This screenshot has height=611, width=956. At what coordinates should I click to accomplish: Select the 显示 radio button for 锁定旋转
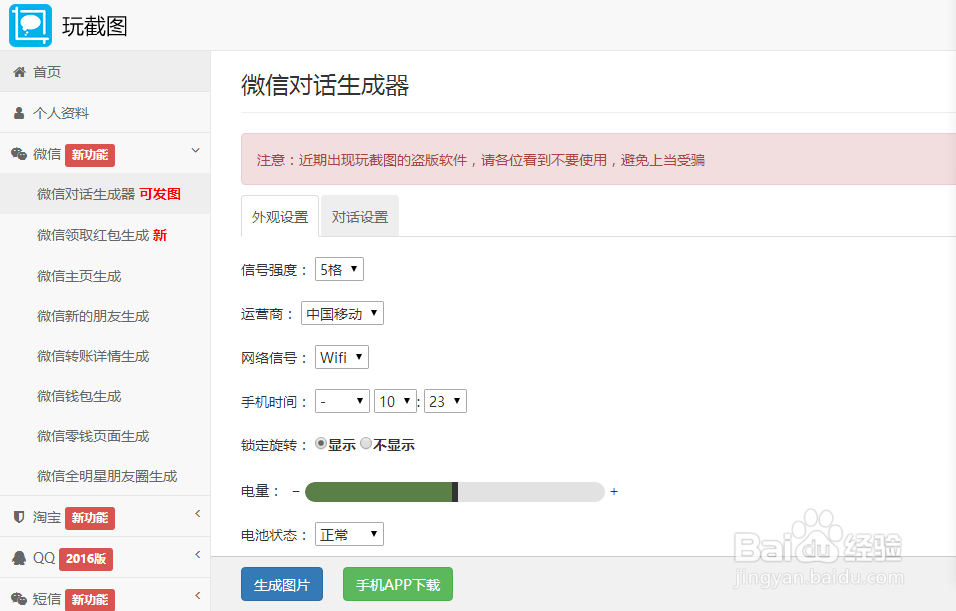[320, 443]
